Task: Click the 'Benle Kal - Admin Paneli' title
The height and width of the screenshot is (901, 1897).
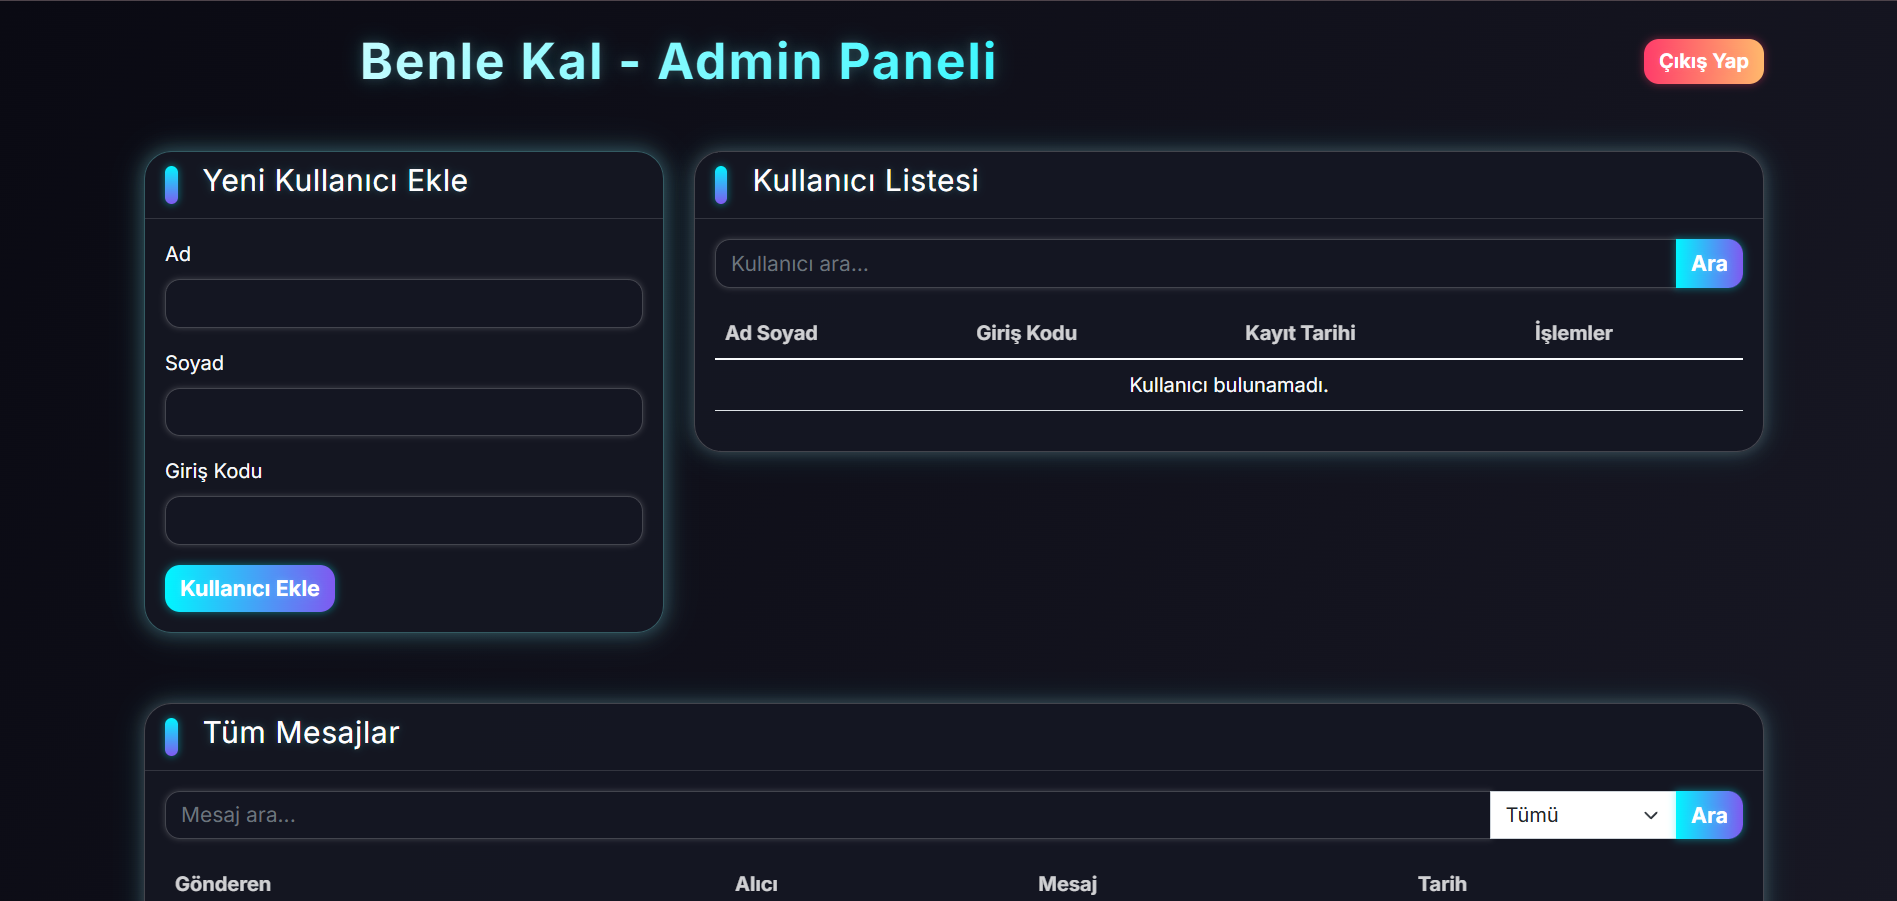Action: coord(678,62)
